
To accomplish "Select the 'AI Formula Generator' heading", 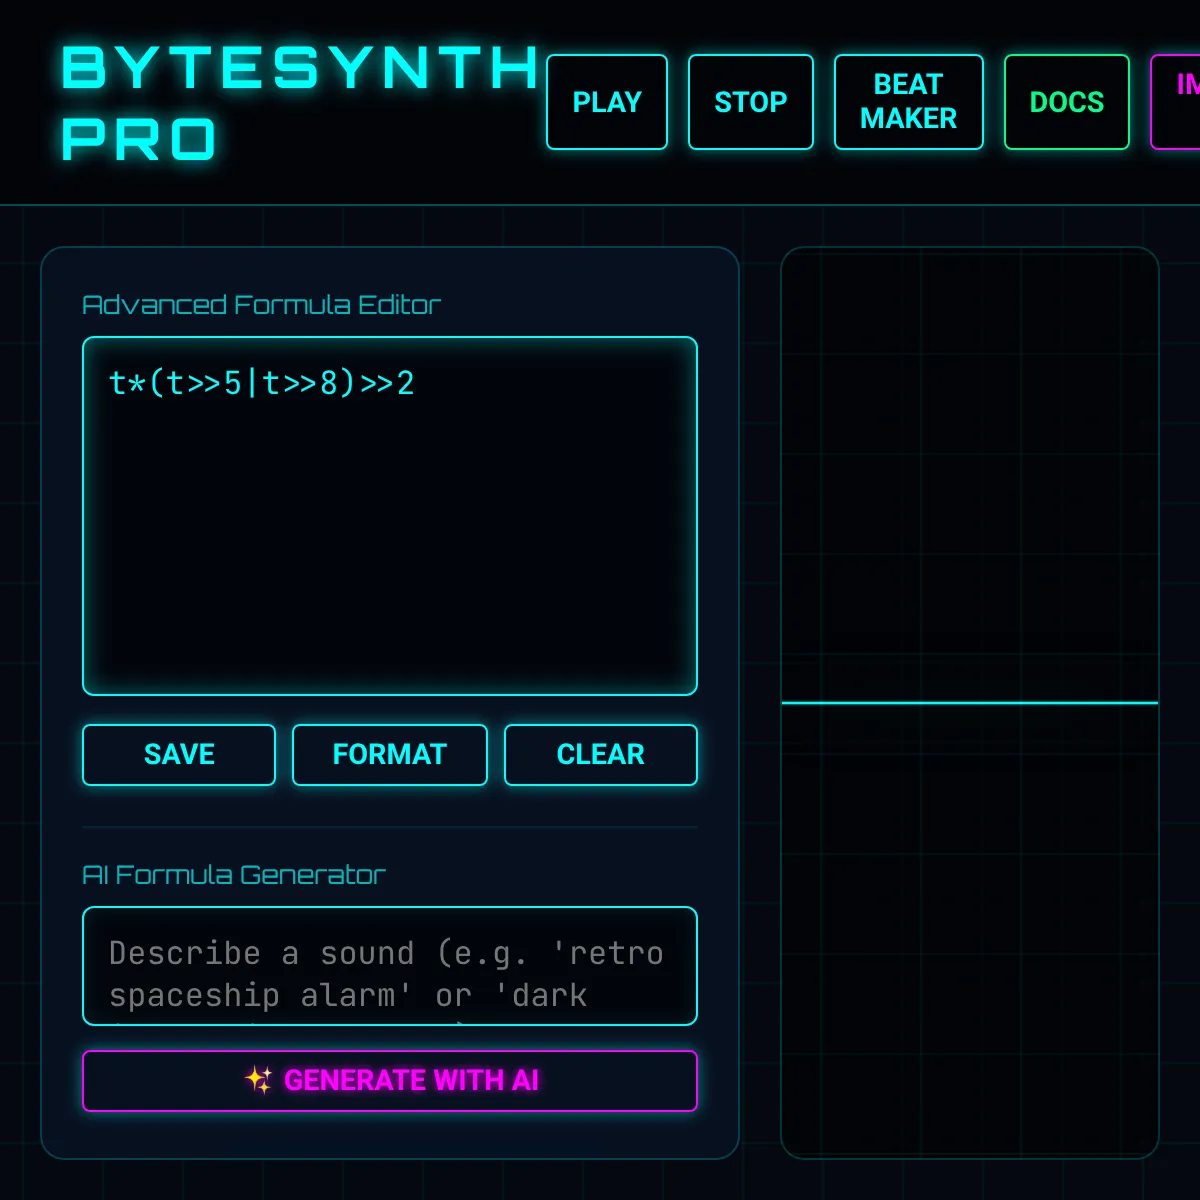I will (233, 875).
